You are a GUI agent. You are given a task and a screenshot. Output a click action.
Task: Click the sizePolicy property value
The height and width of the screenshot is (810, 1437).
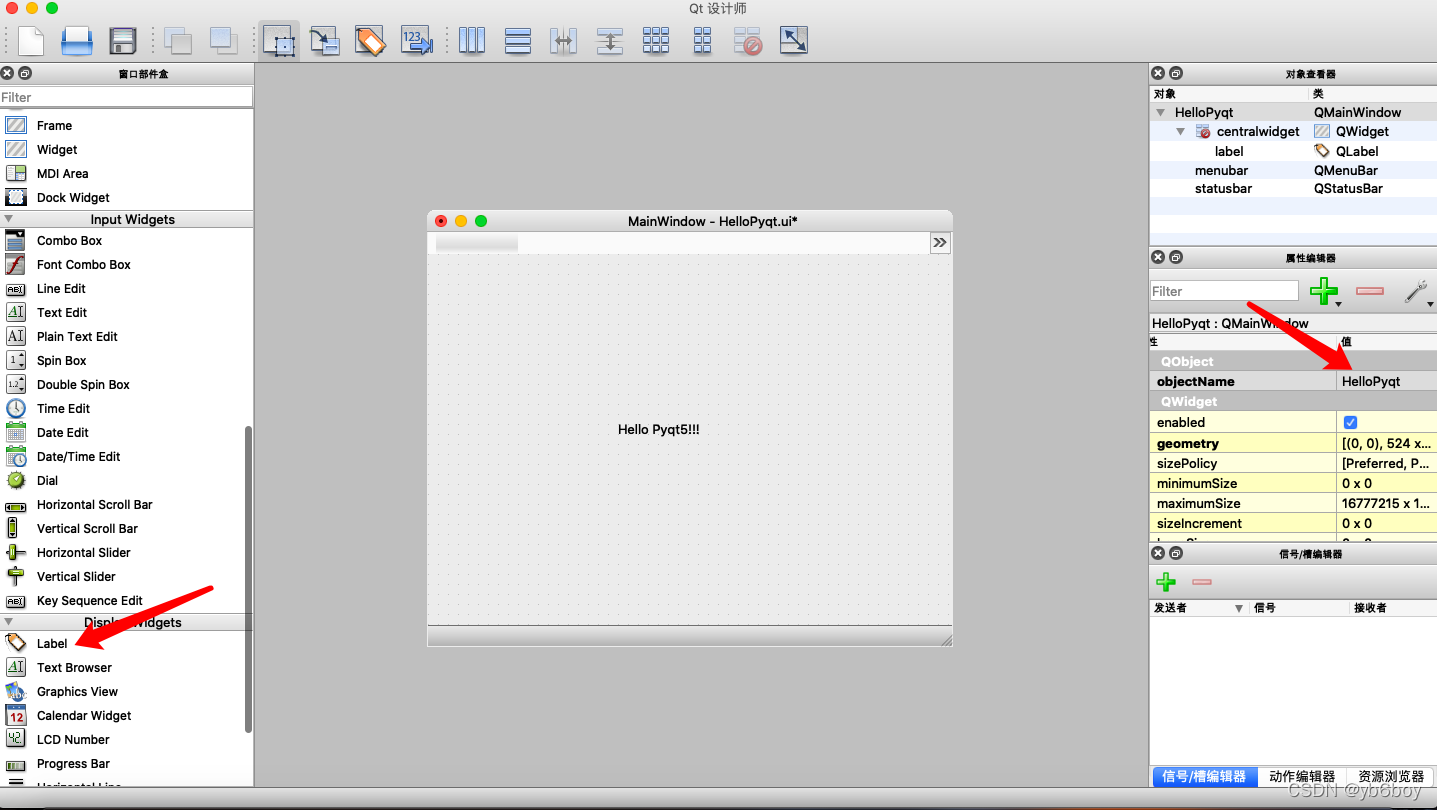(1387, 463)
